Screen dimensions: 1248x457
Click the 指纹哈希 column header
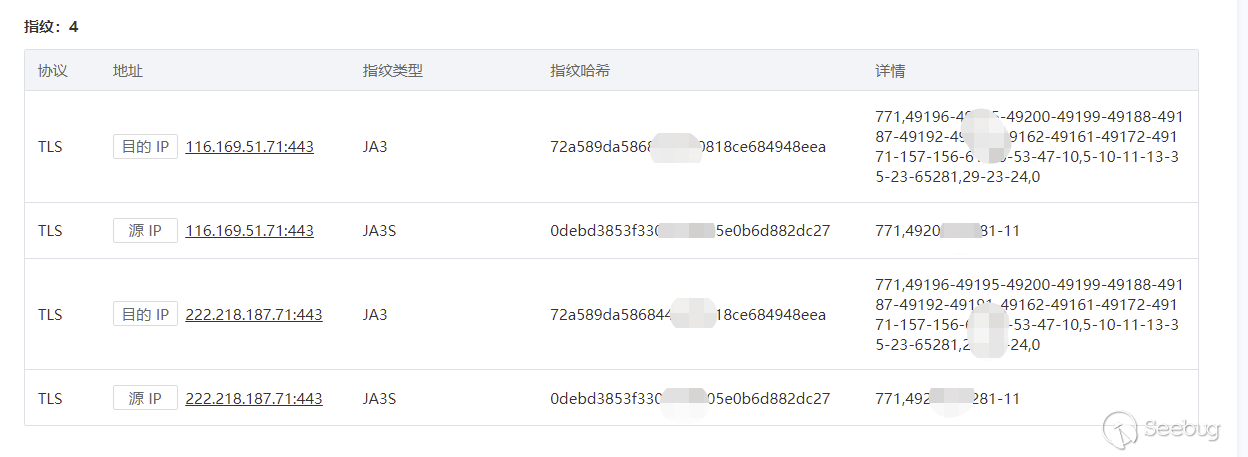tap(580, 72)
